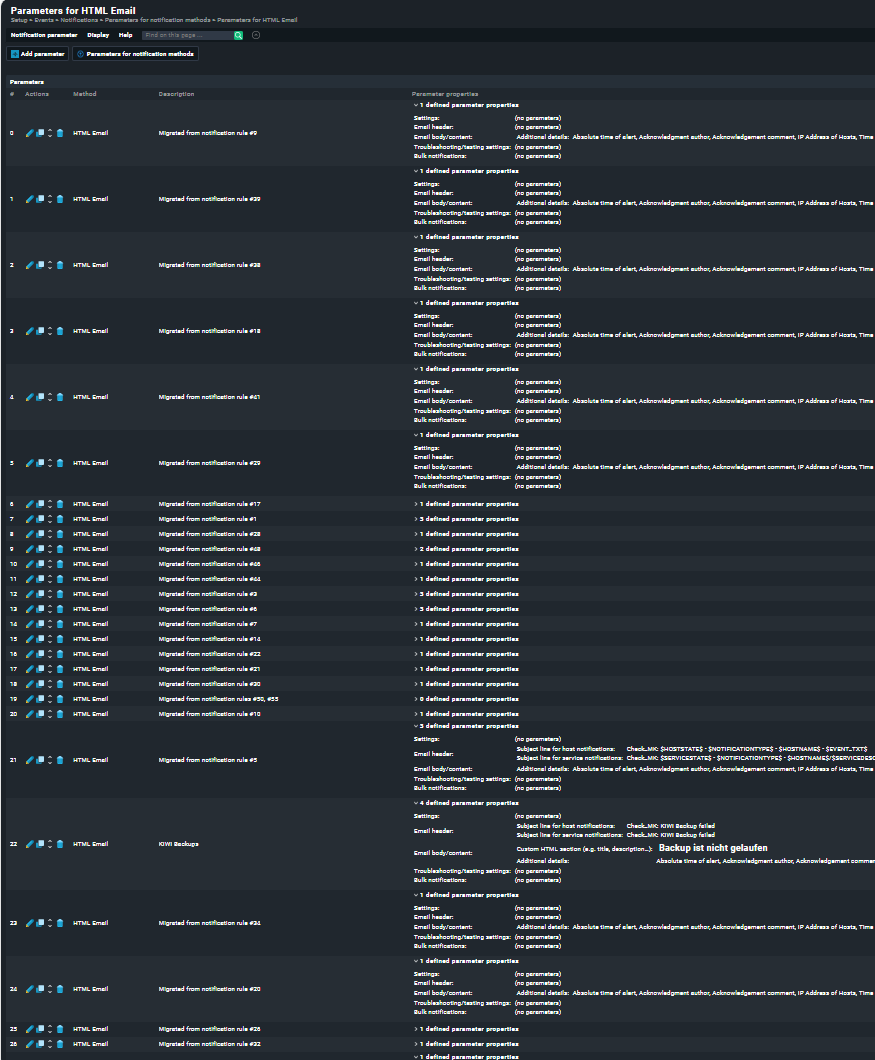Clone parameter row 7 using the copy icon
Image resolution: width=875 pixels, height=1060 pixels.
pyautogui.click(x=40, y=519)
